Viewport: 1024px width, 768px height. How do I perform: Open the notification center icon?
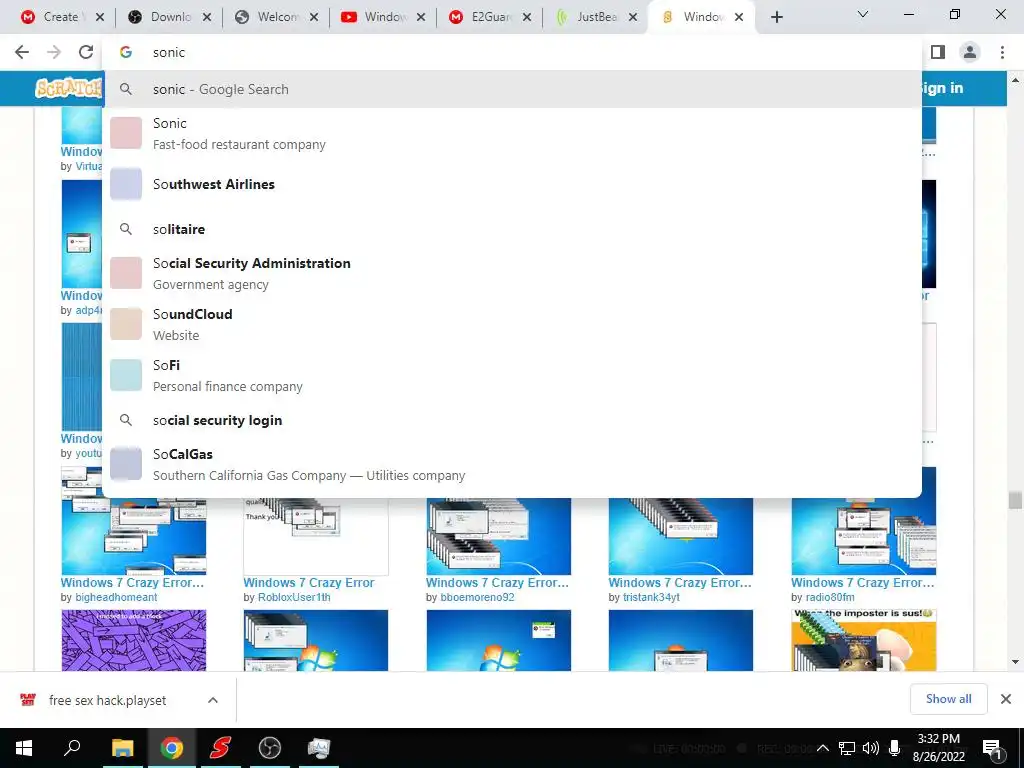(x=992, y=749)
